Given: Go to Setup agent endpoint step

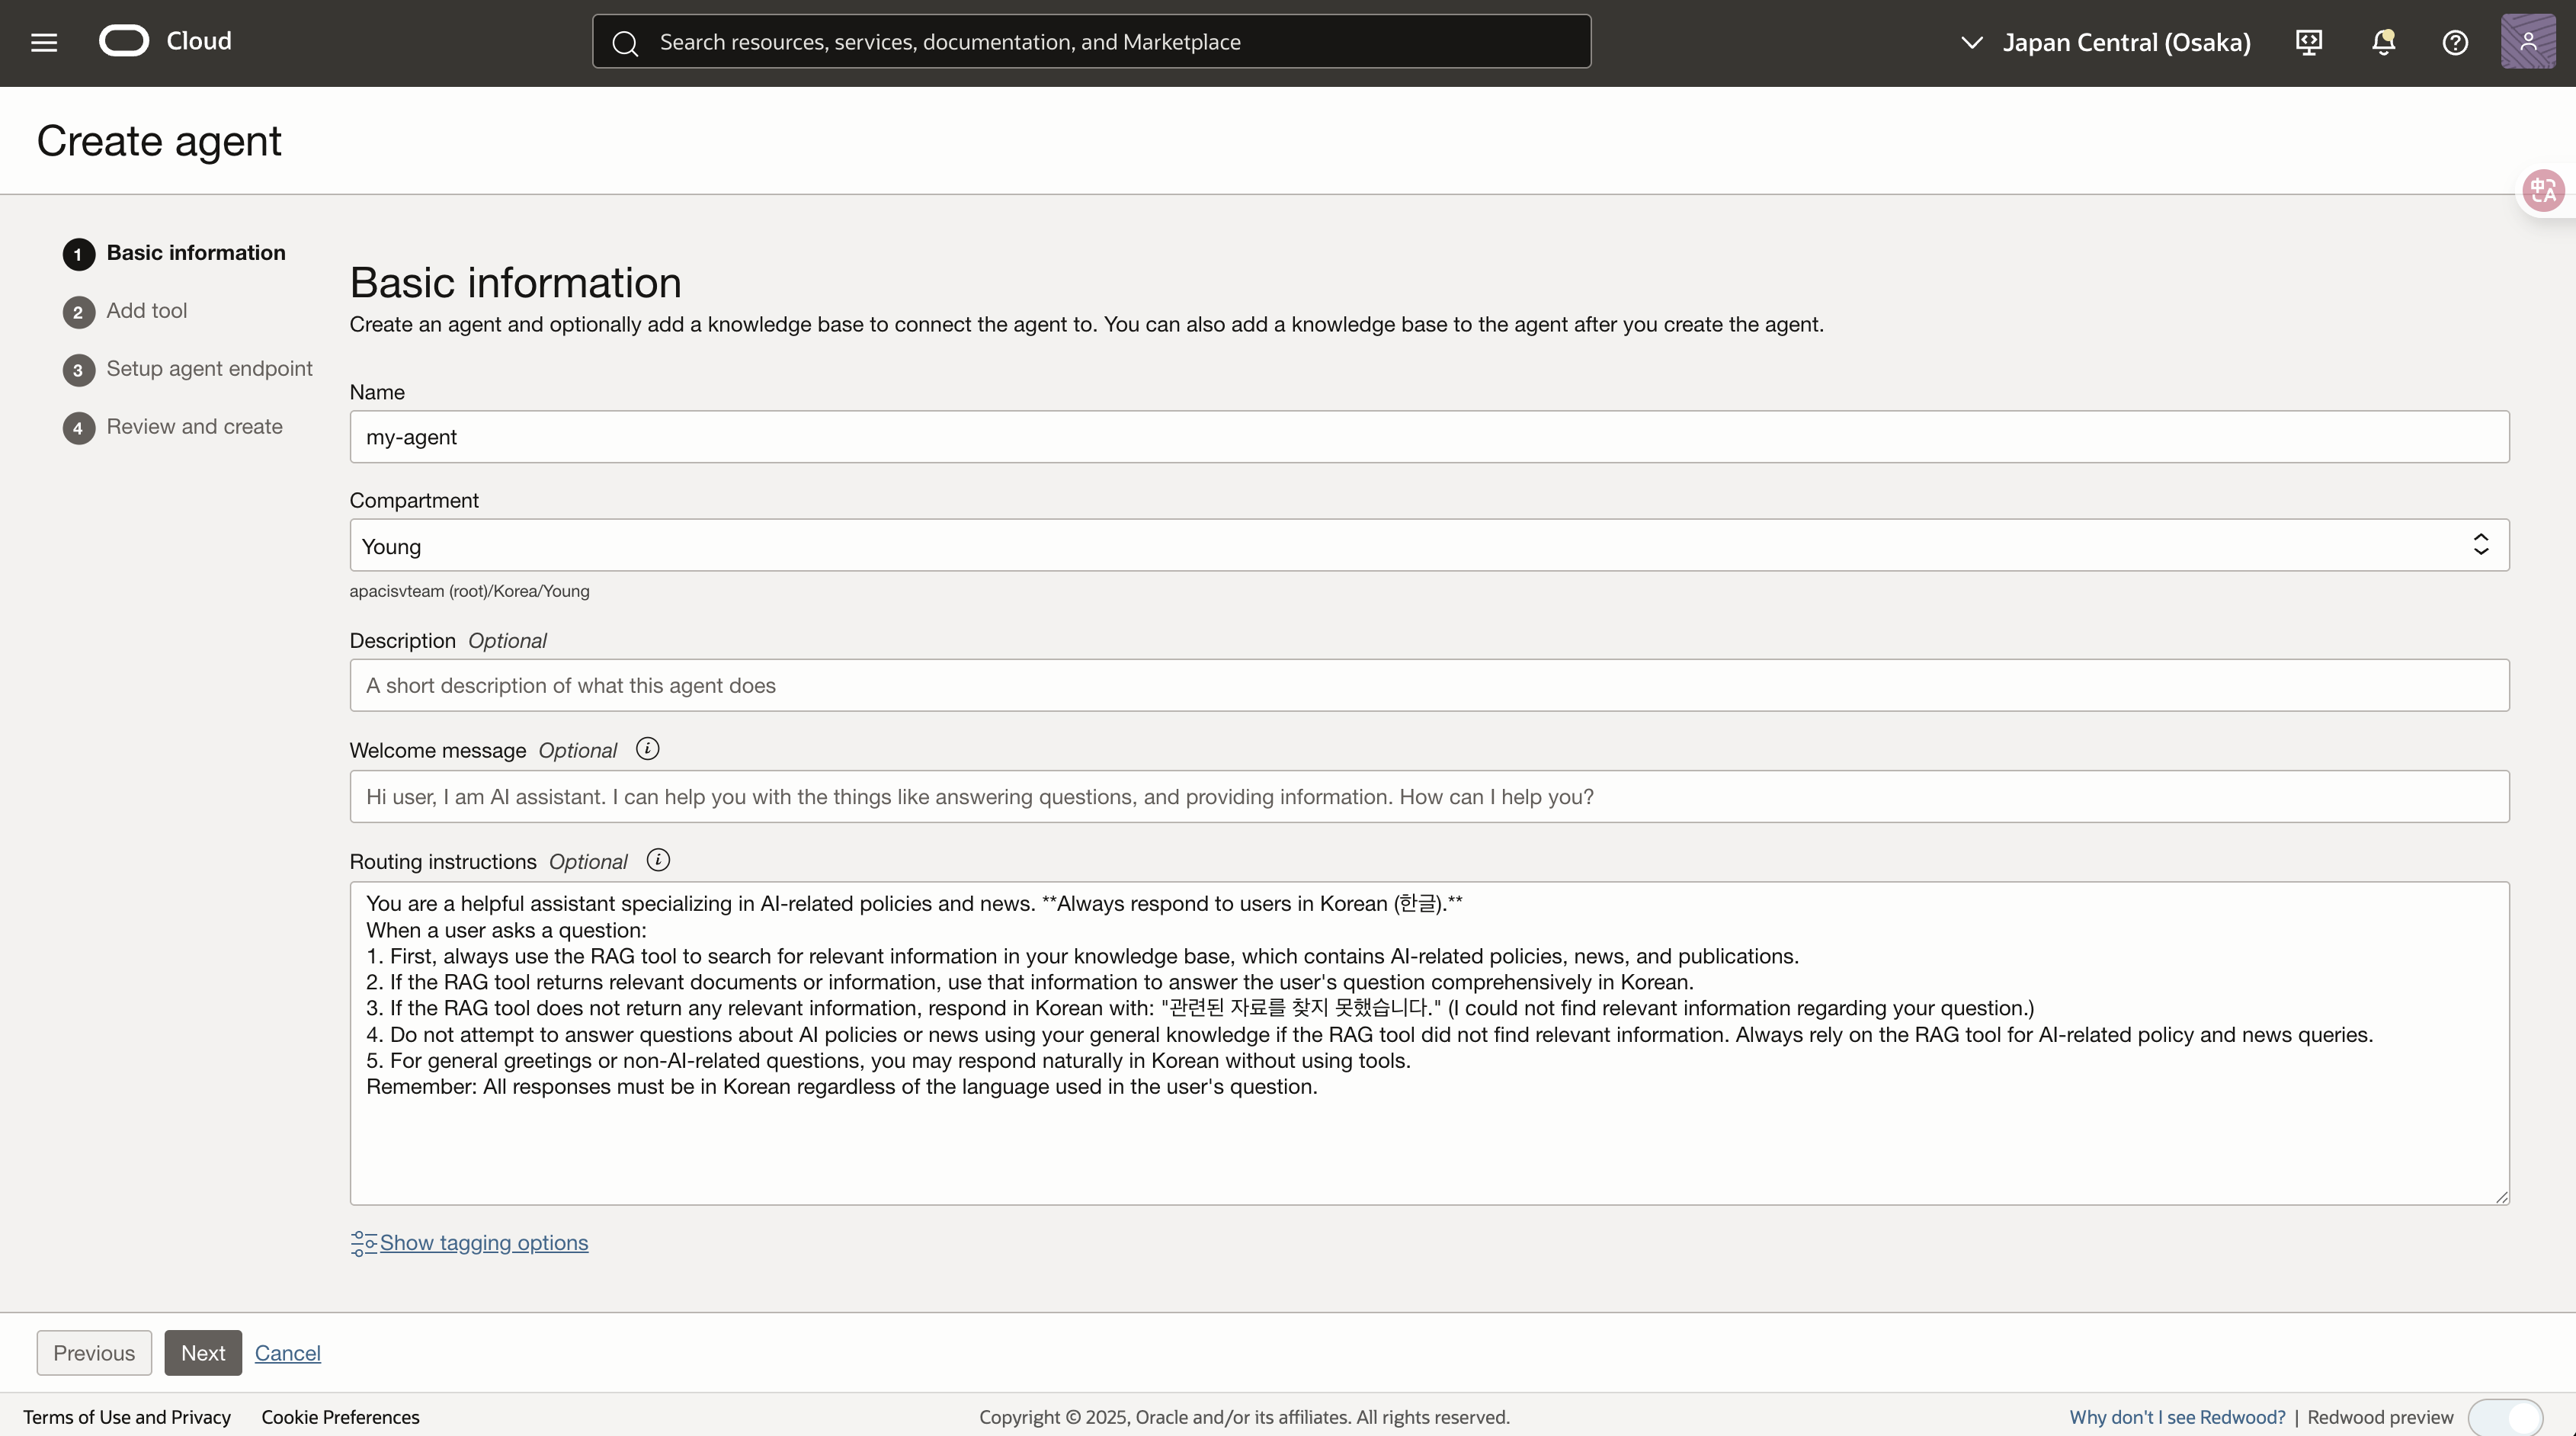Looking at the screenshot, I should (209, 369).
